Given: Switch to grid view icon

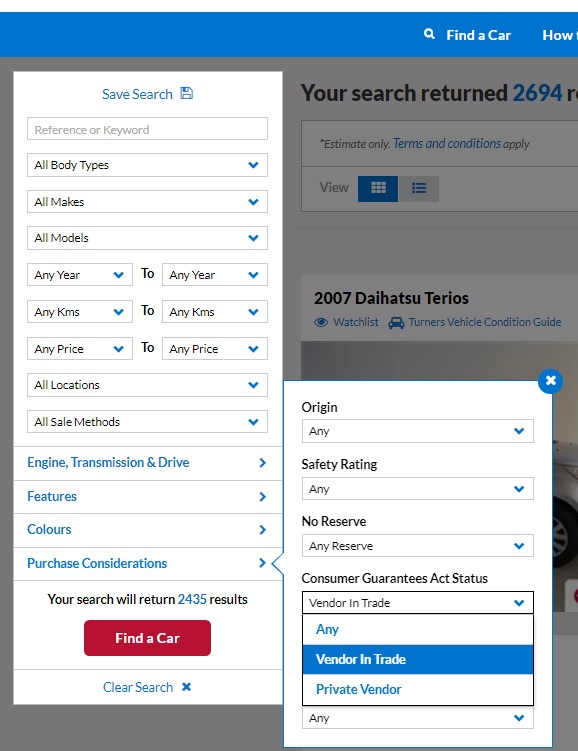Looking at the screenshot, I should 378,188.
